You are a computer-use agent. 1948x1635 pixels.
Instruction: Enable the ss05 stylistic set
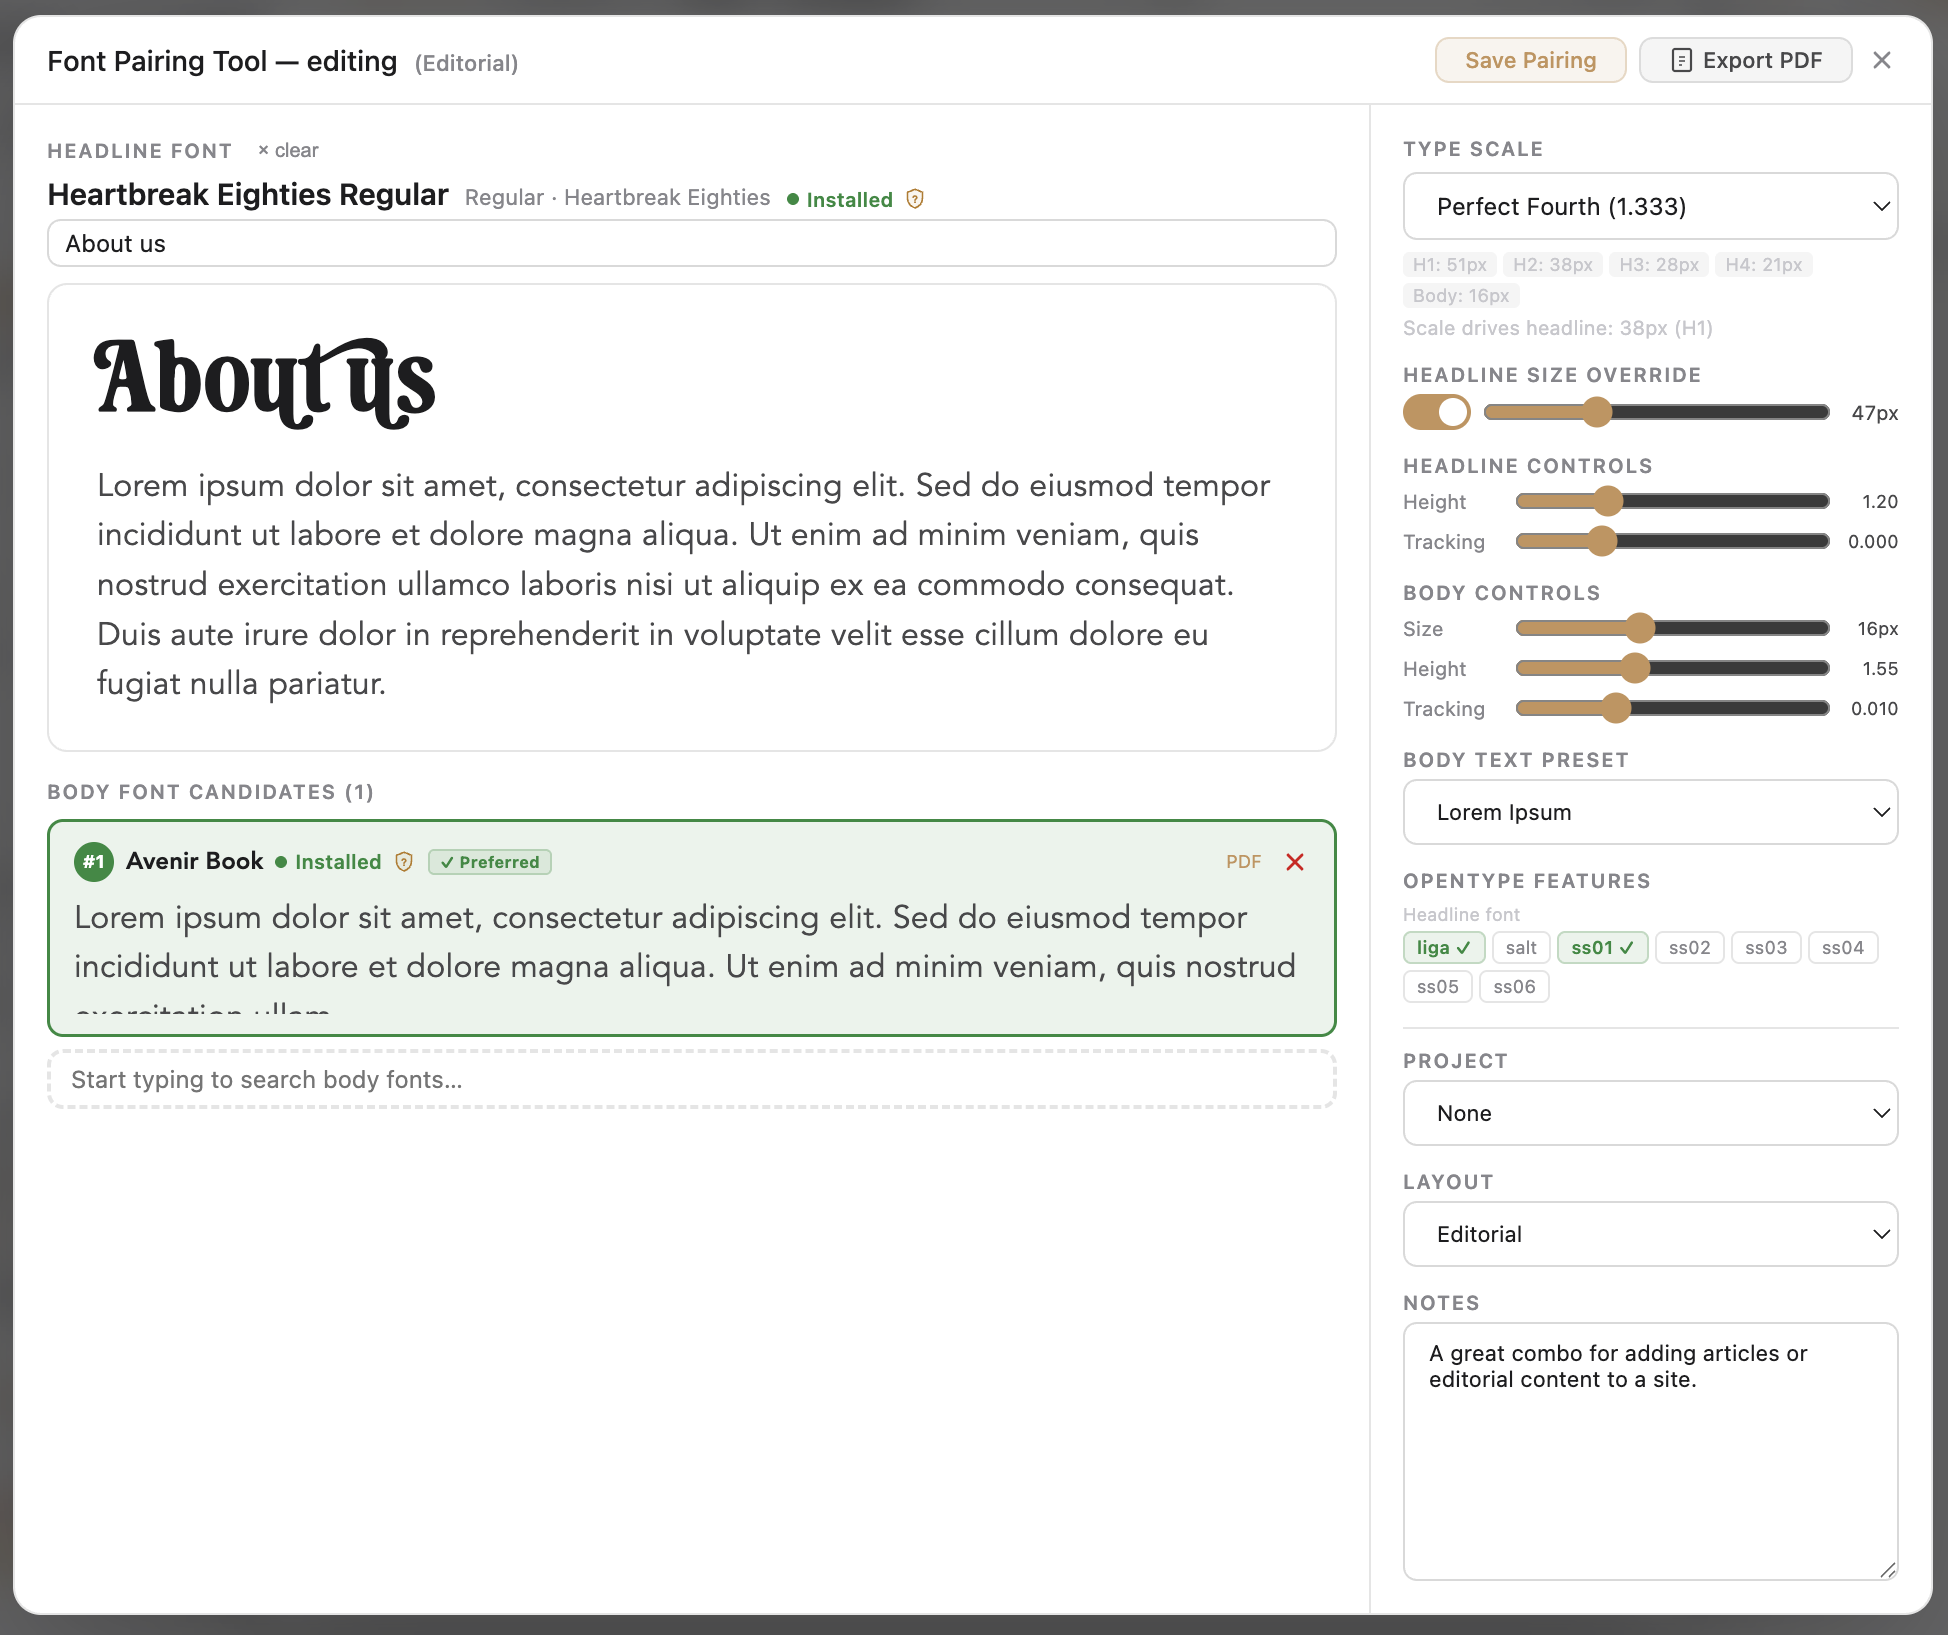pos(1437,986)
